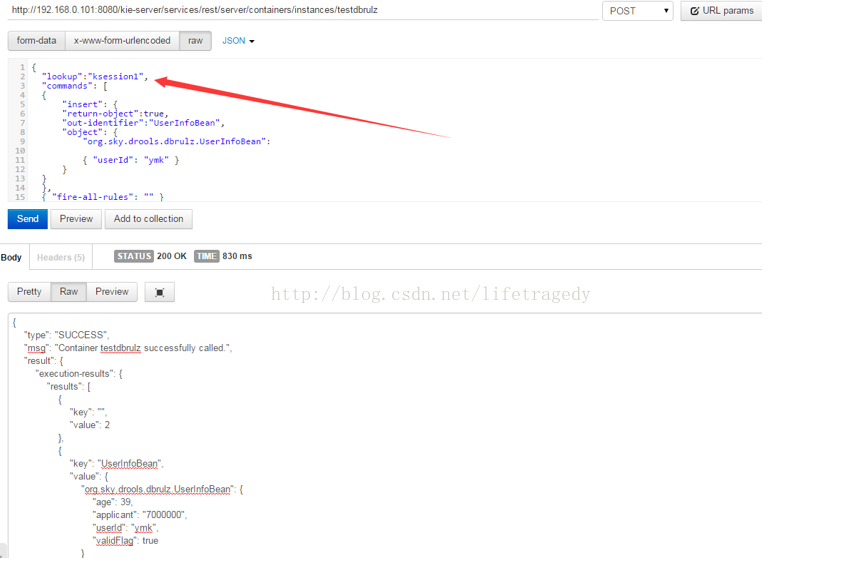Click the "out-identifier":"UserInfoBean" line
843x567 pixels.
coord(143,123)
